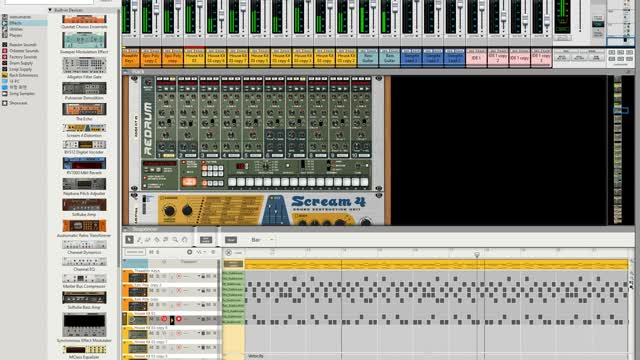Screen dimensions: 640x360
Task: Click the rack navigator overview strip
Action: [x=618, y=150]
